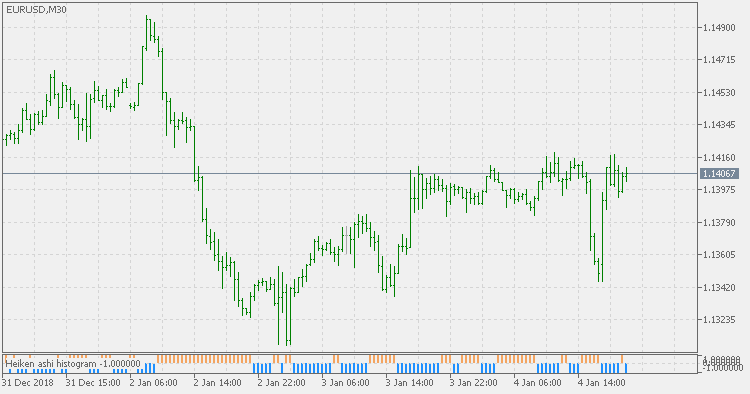Select the 3 Jan 22:00 time label

coord(474,383)
